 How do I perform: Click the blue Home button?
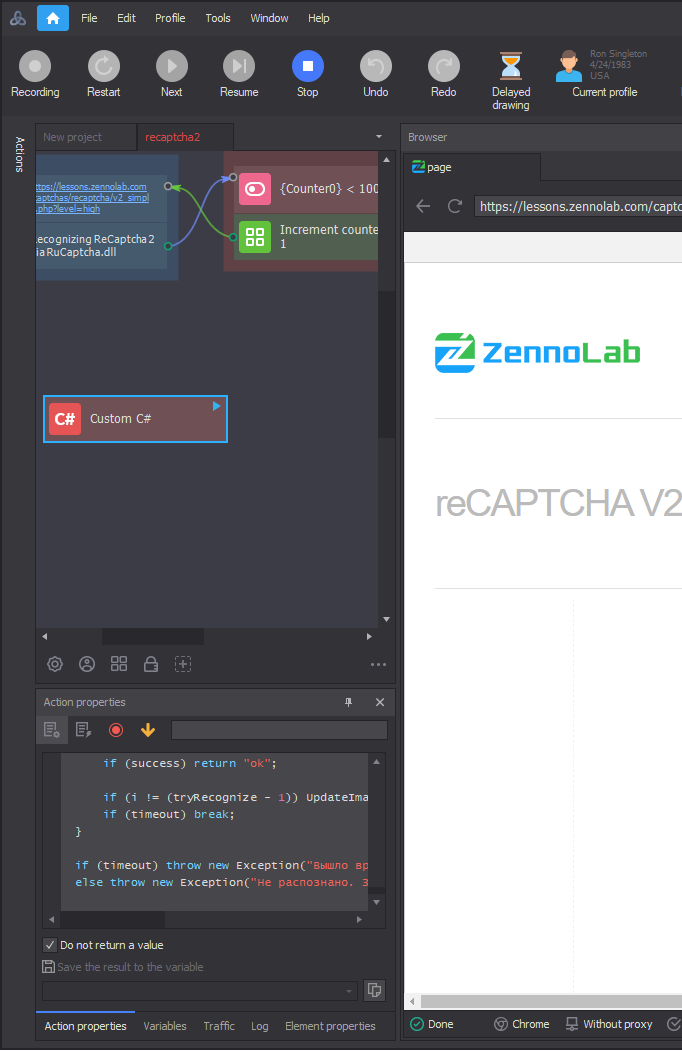(x=53, y=18)
